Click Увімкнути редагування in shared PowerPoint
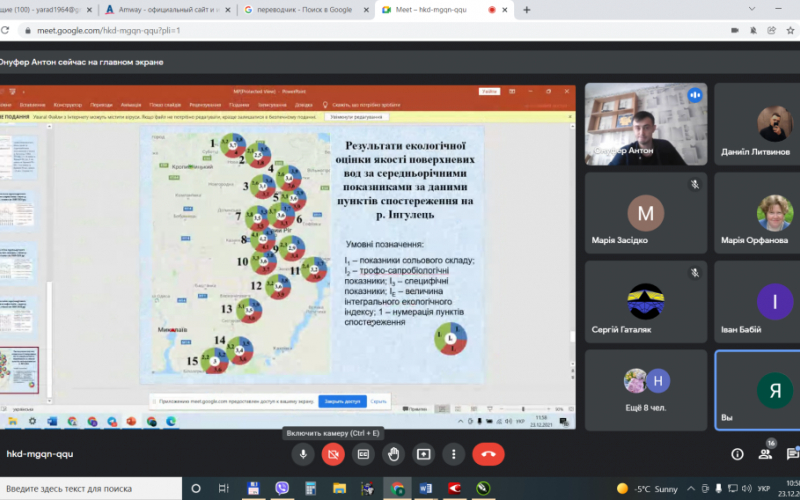This screenshot has height=500, width=800. click(x=356, y=117)
